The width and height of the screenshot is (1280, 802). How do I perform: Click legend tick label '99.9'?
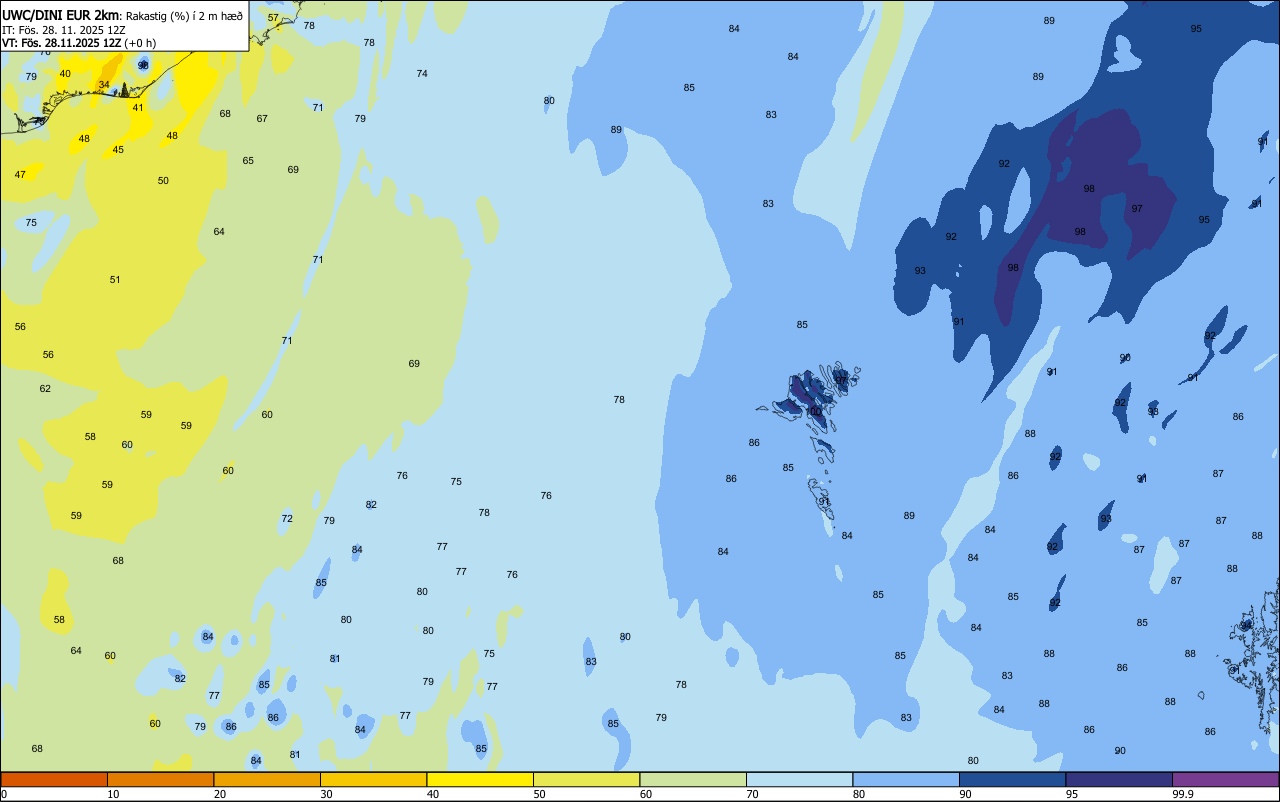[1183, 794]
